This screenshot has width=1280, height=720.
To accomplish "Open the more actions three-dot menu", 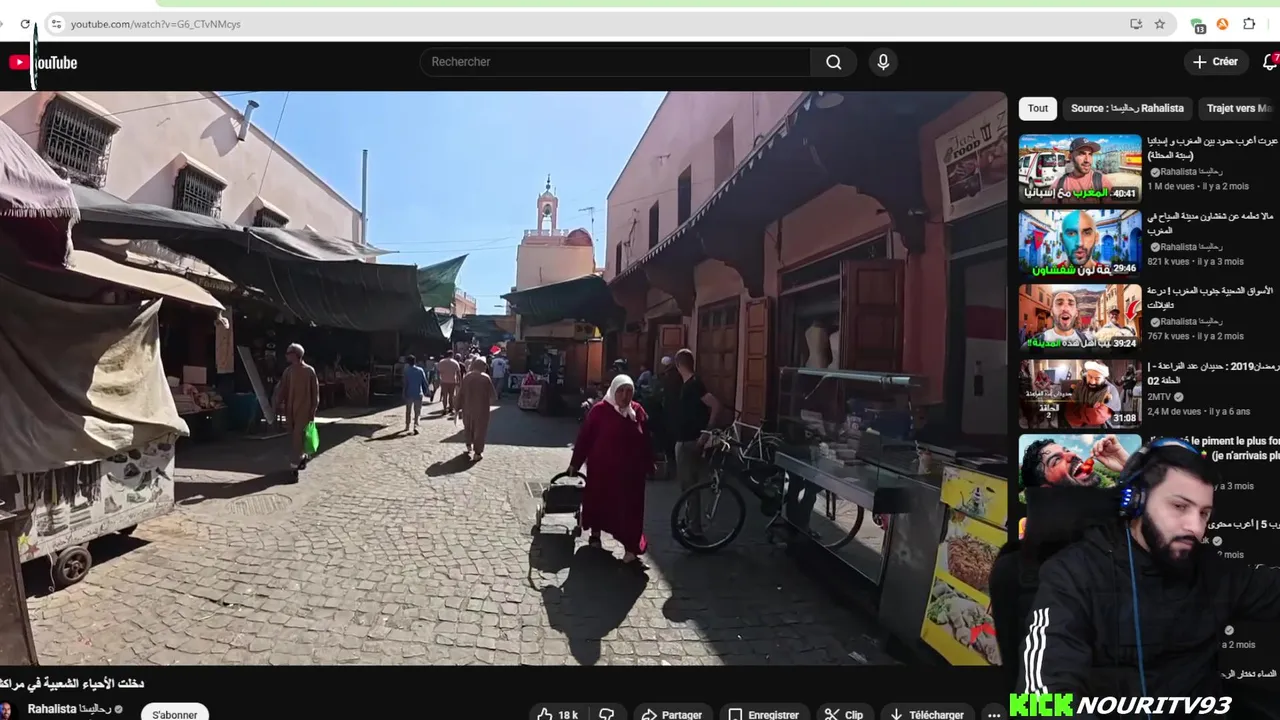I will coord(993,714).
